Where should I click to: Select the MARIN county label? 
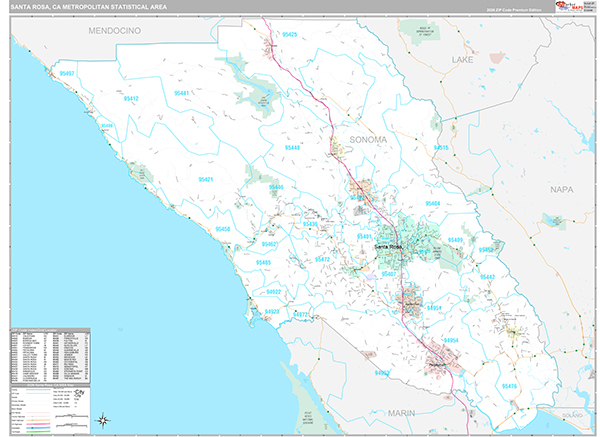(x=403, y=411)
